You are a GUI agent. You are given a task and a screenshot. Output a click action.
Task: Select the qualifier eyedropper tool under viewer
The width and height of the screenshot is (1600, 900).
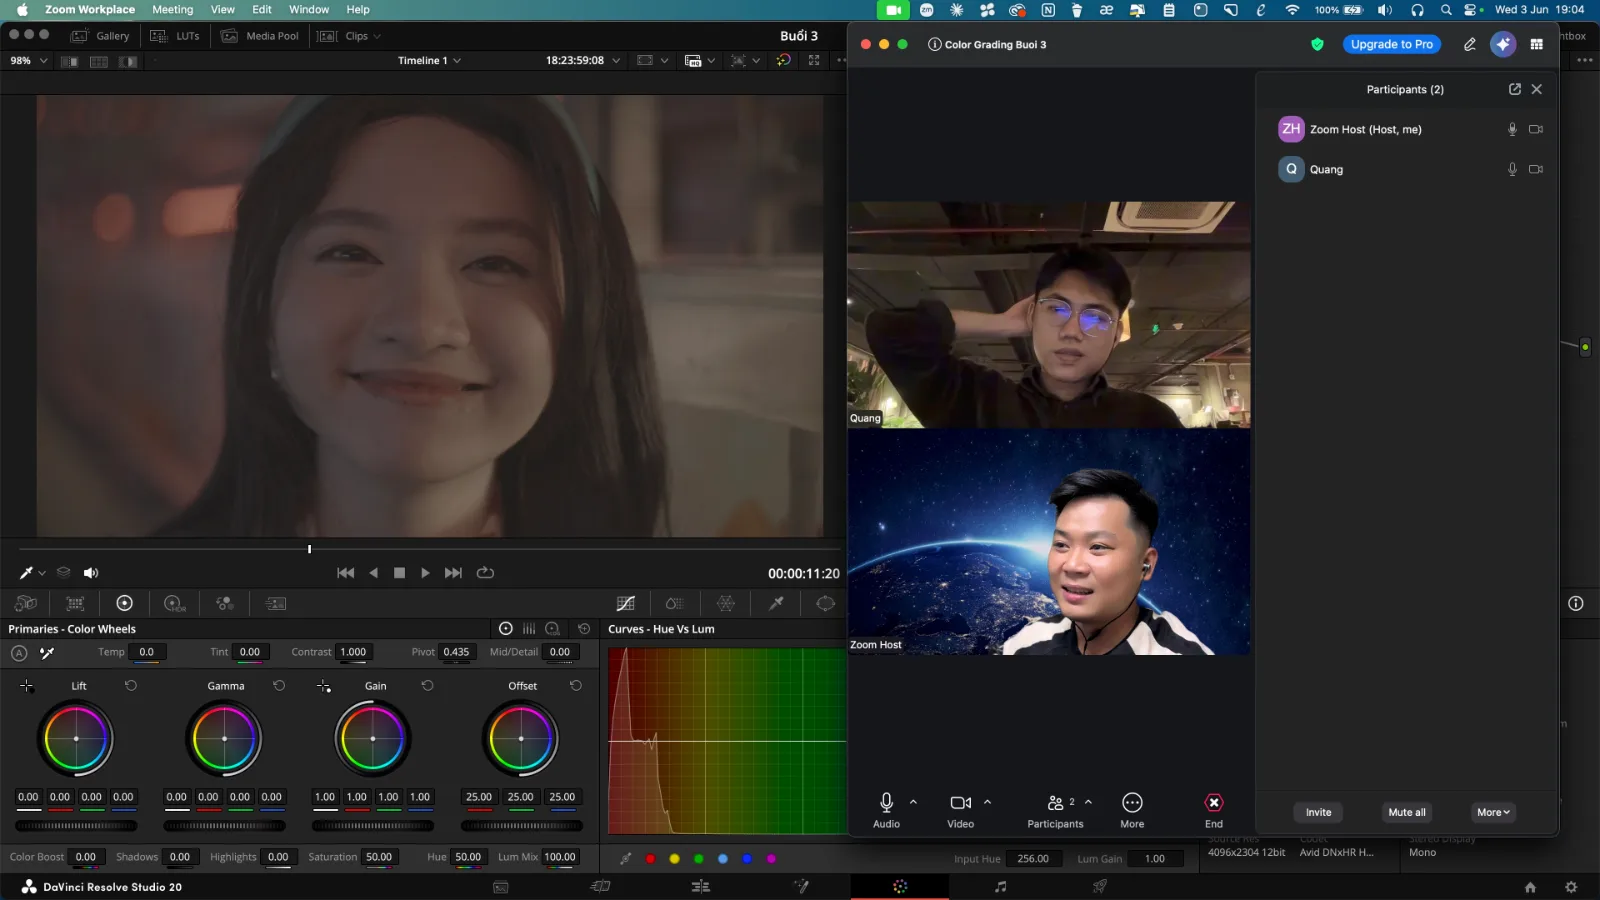pyautogui.click(x=26, y=573)
